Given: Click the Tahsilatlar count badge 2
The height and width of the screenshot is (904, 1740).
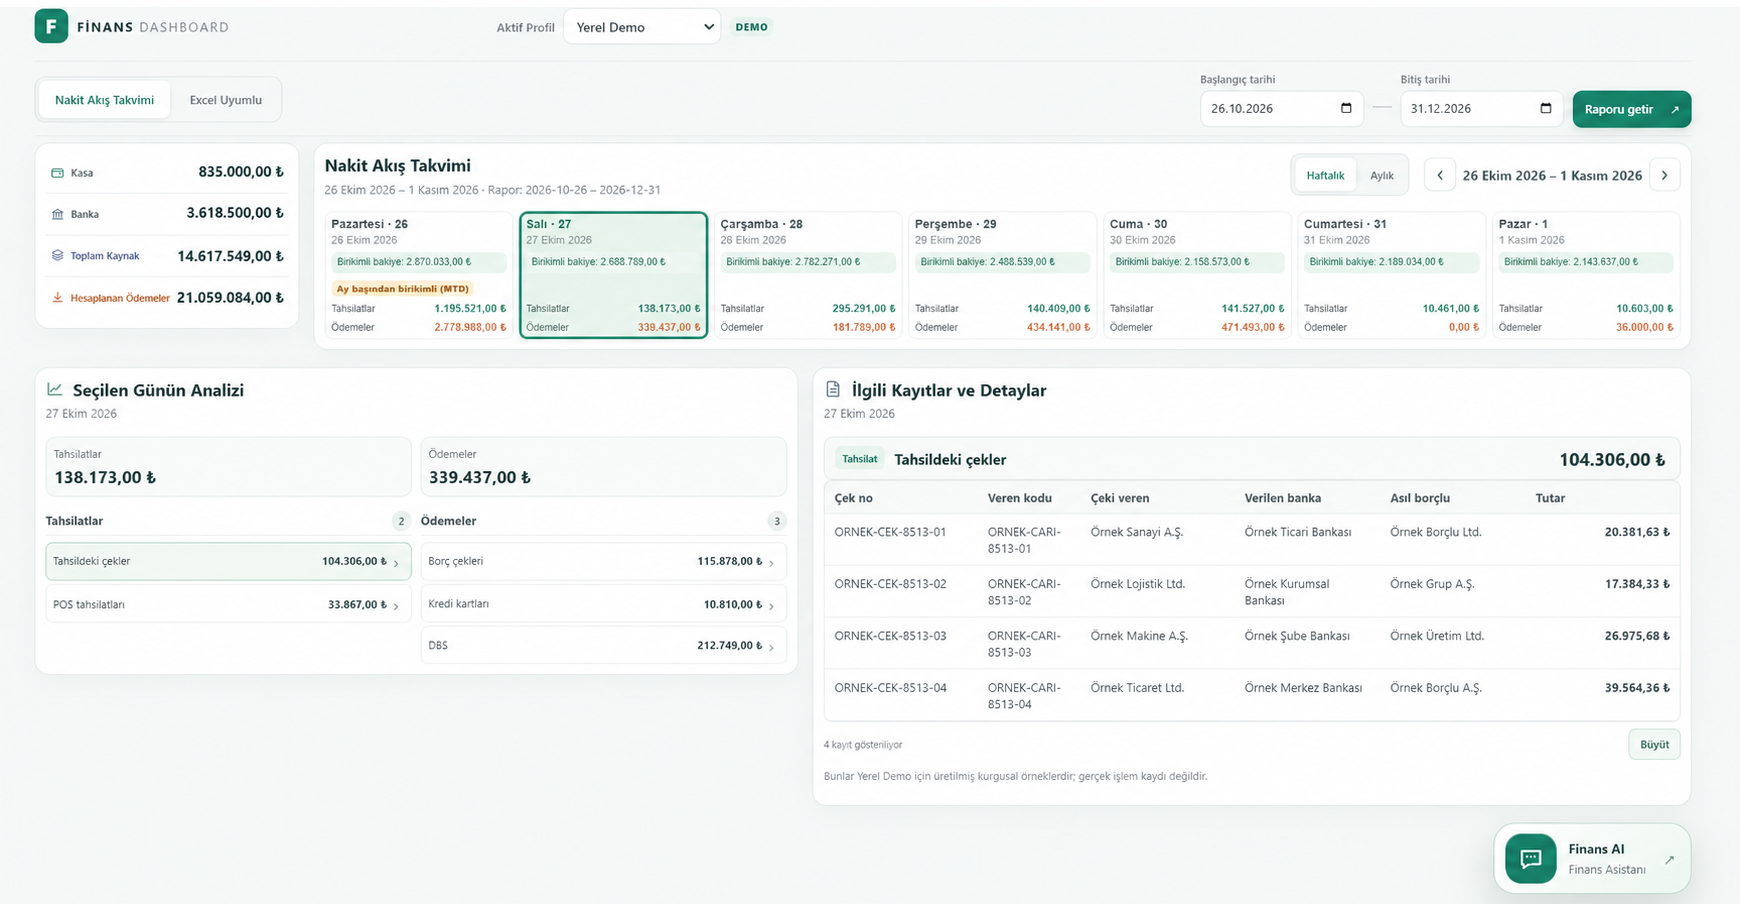Looking at the screenshot, I should tap(401, 521).
